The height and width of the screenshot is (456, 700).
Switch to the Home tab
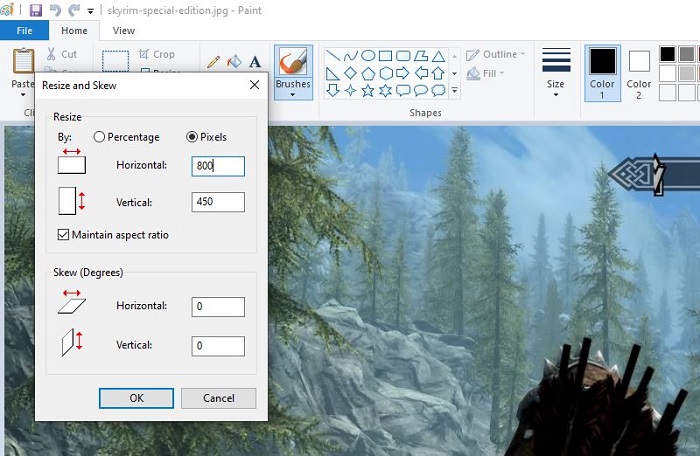click(x=74, y=30)
